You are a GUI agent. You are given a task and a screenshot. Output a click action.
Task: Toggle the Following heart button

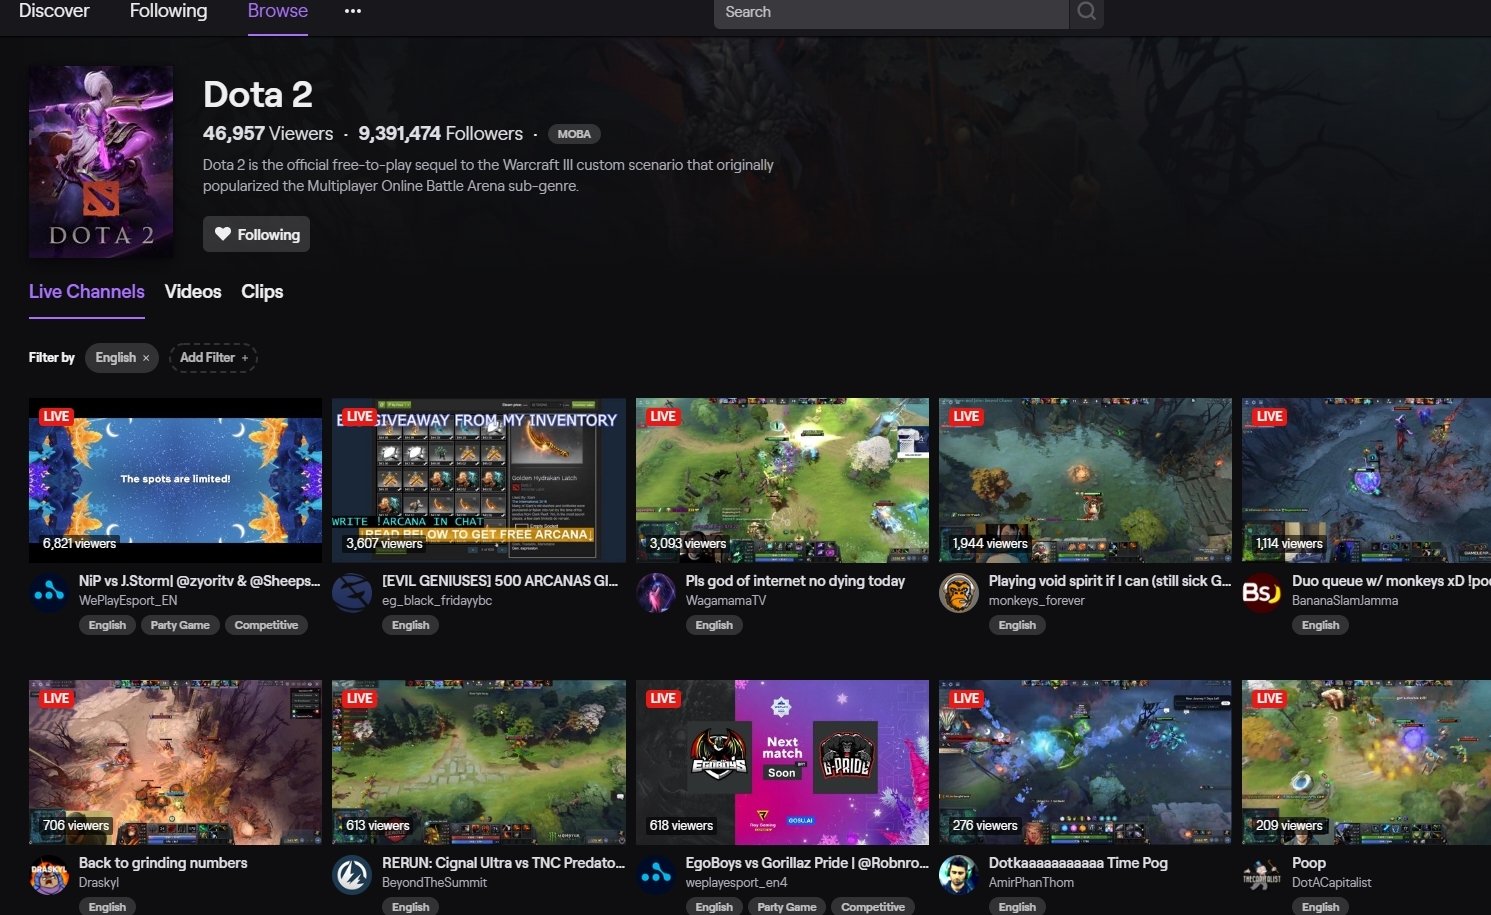tap(257, 234)
